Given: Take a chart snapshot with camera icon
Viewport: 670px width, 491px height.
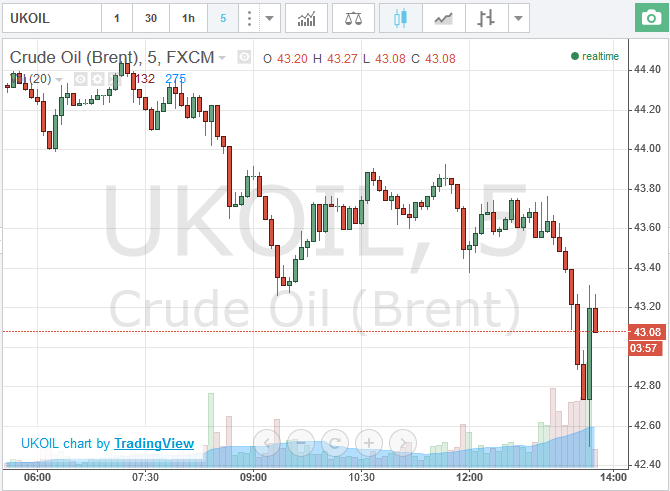Looking at the screenshot, I should pyautogui.click(x=651, y=18).
